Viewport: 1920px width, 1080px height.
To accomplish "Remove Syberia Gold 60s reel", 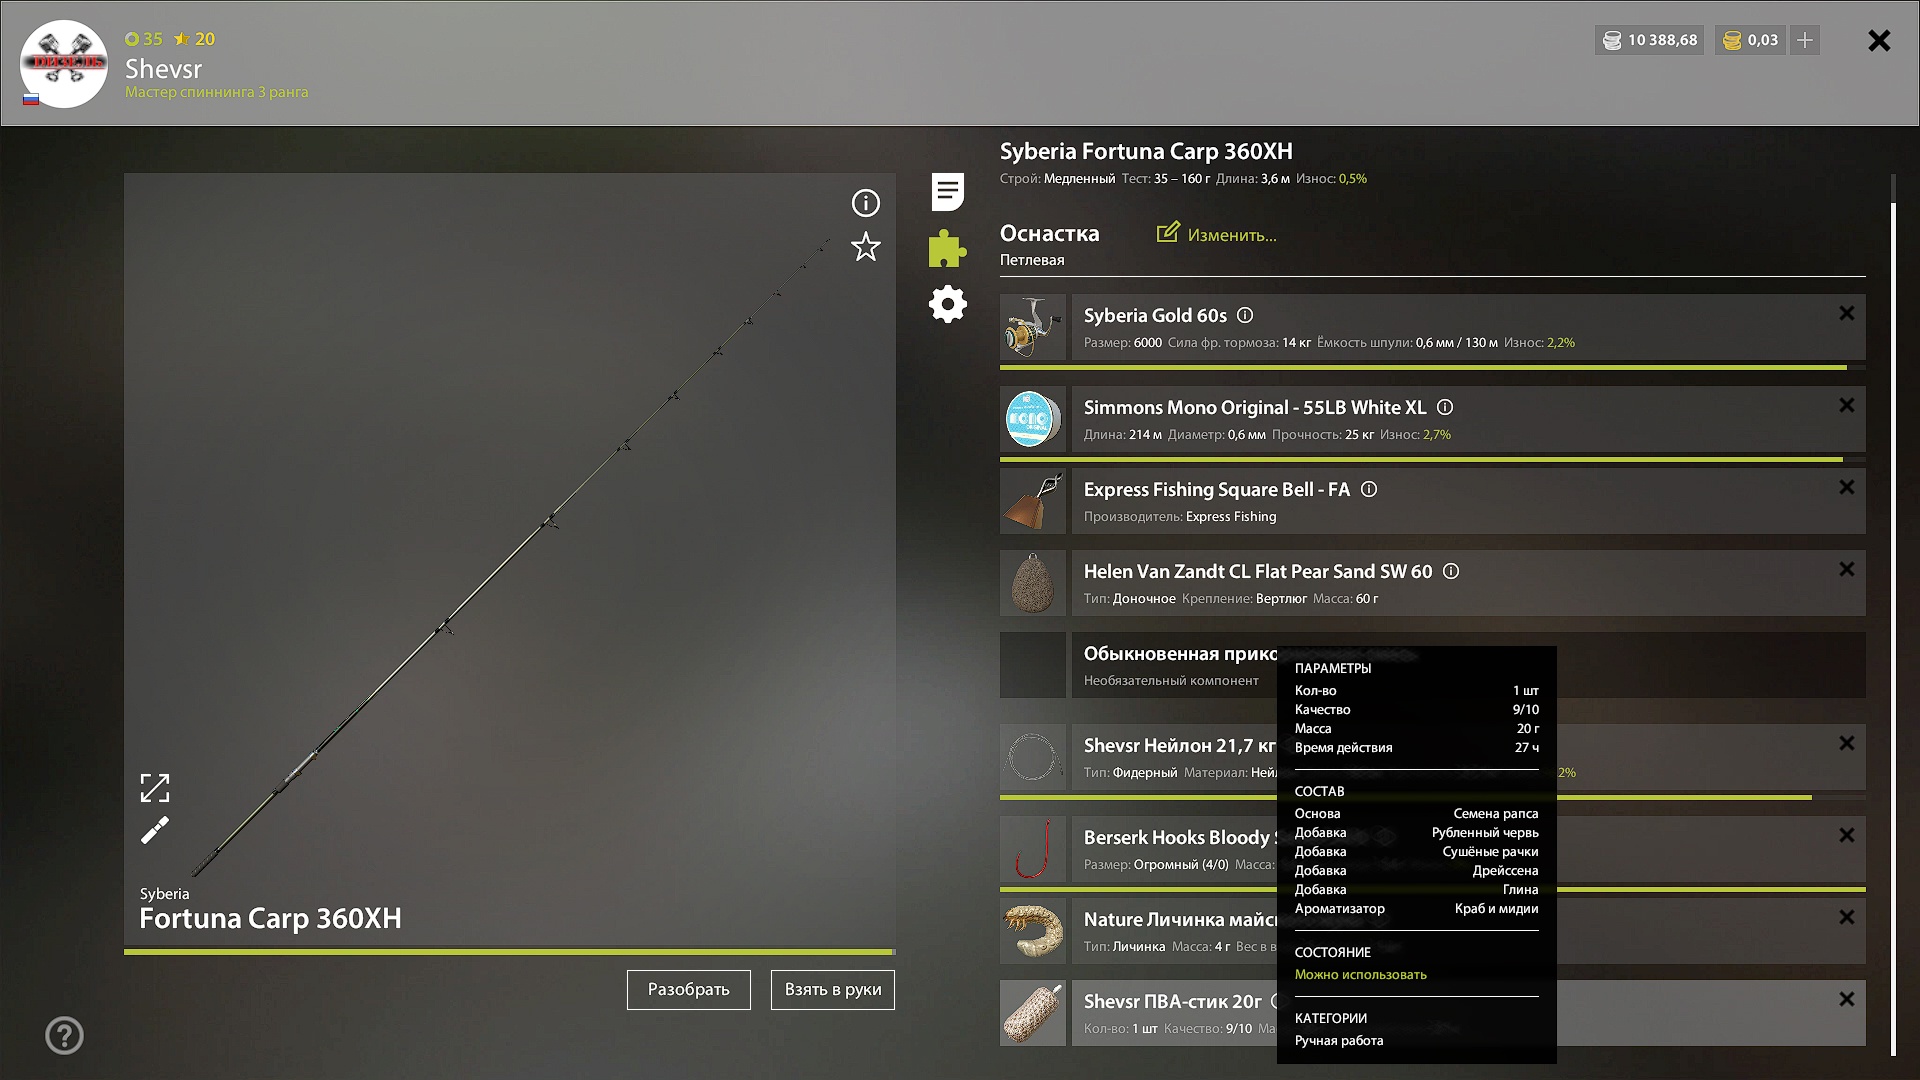I will tap(1846, 314).
